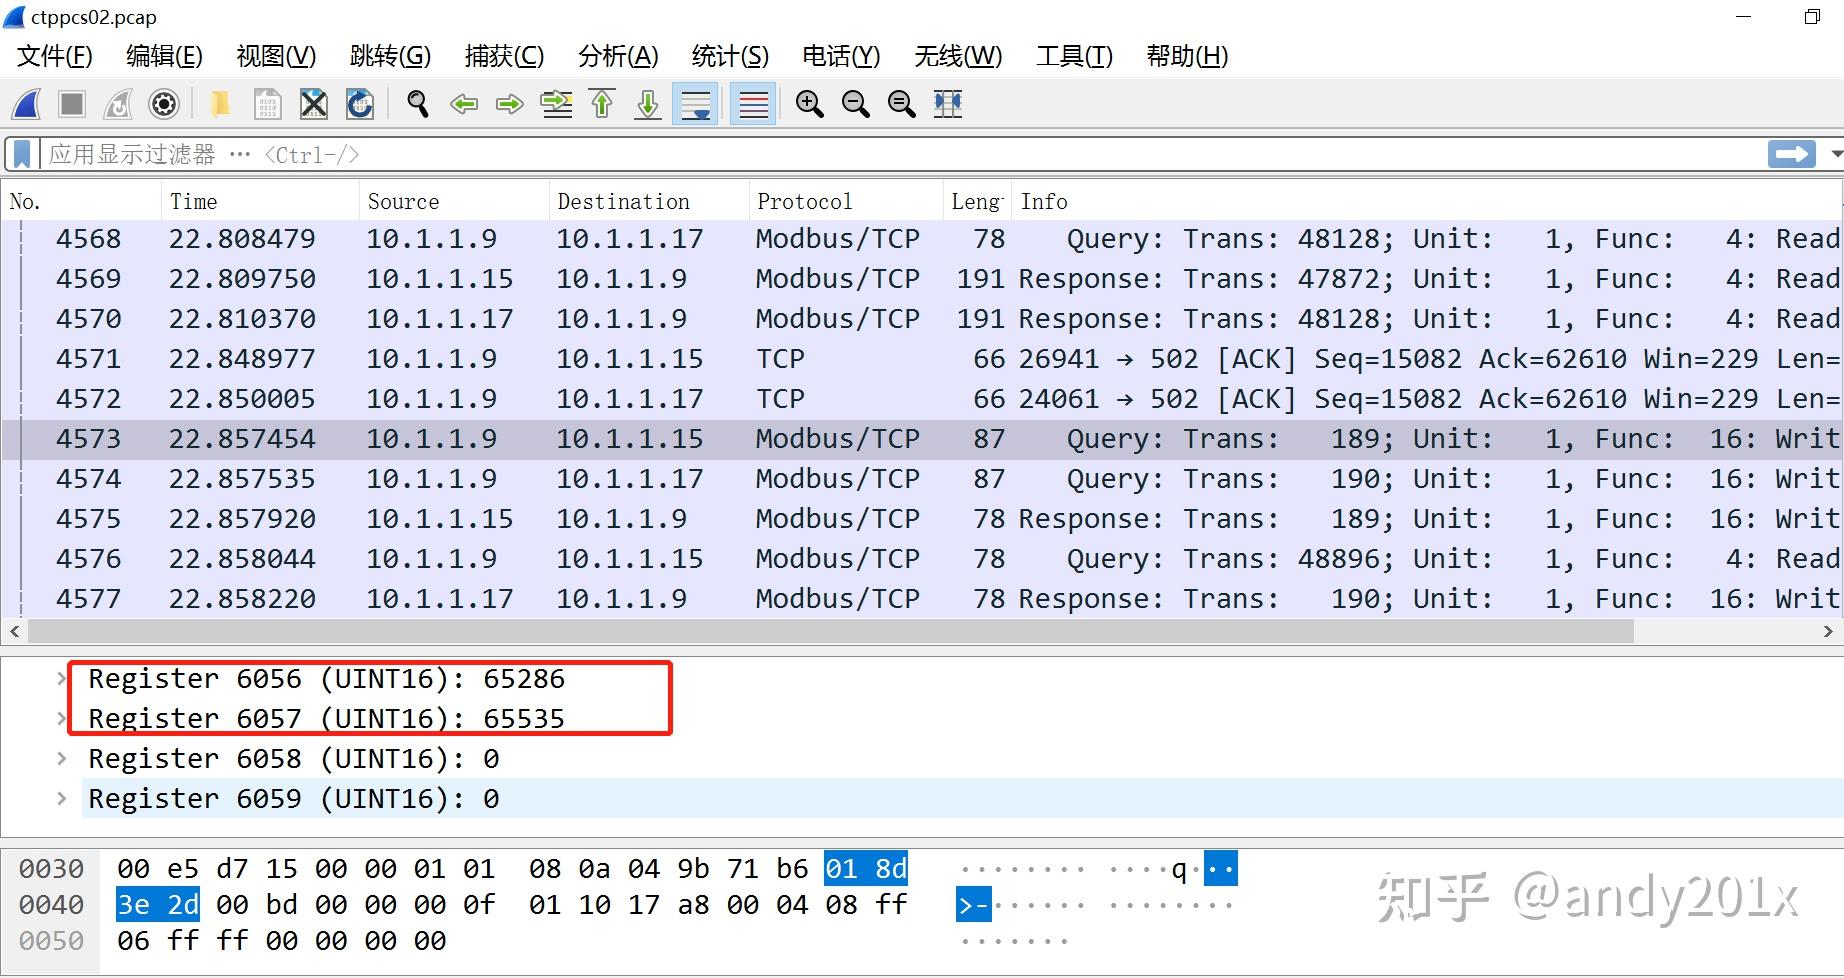Start a new capture with the shark fin icon

pos(25,104)
